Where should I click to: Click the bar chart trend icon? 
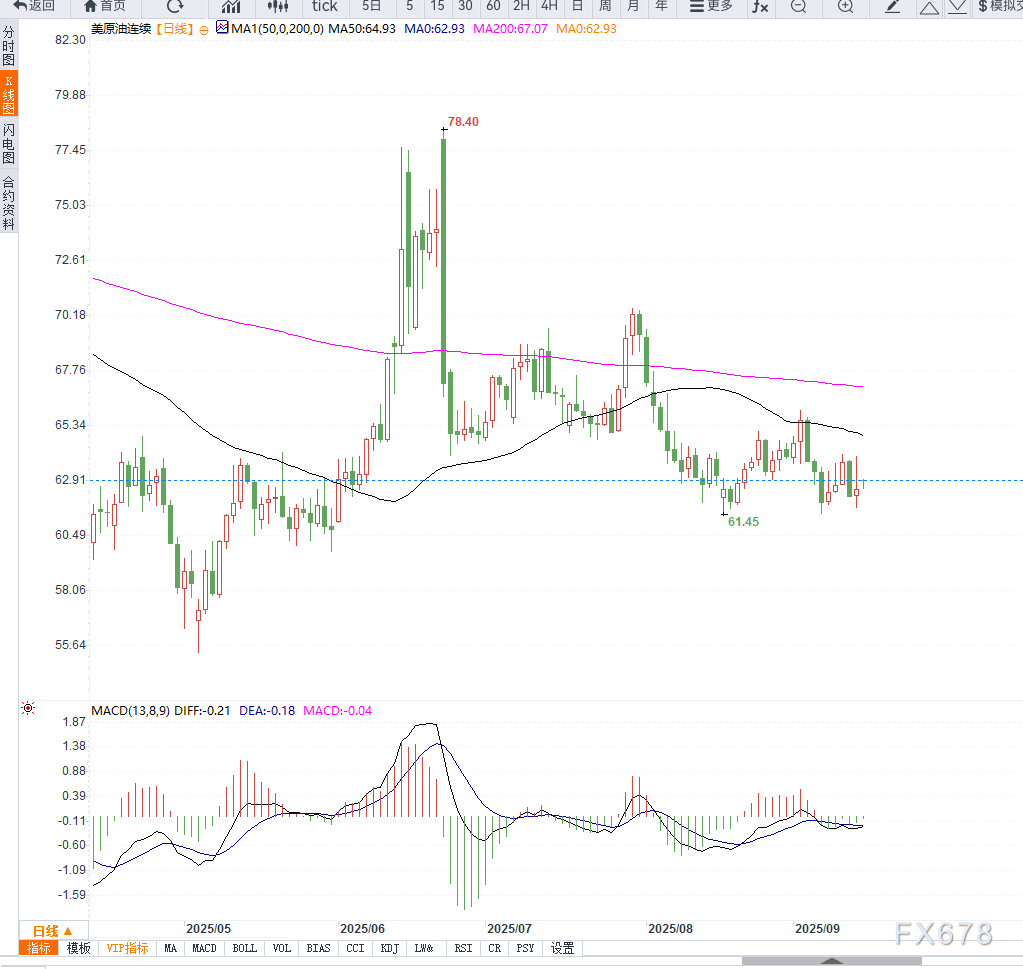pyautogui.click(x=231, y=6)
